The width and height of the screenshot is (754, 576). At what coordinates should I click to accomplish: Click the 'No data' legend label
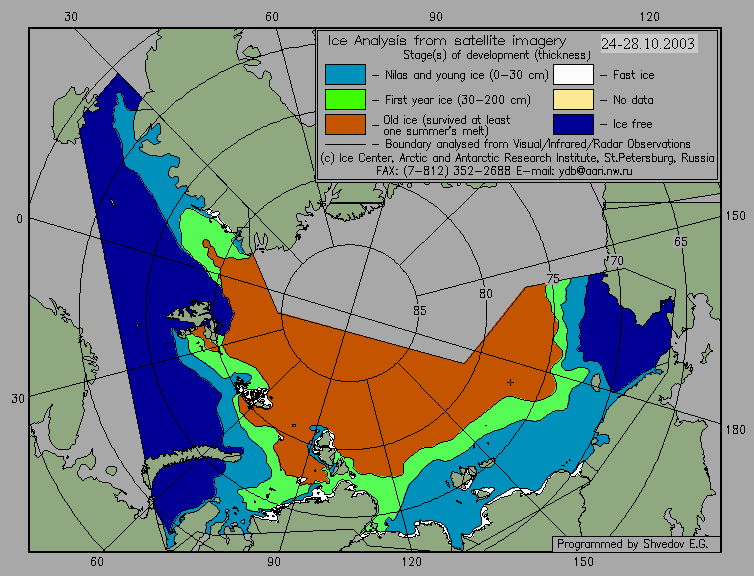click(633, 100)
